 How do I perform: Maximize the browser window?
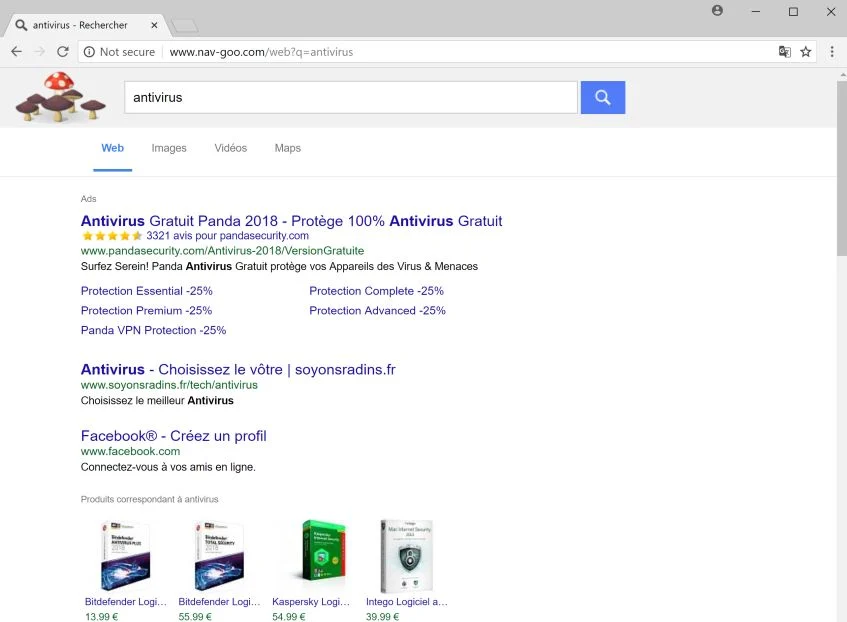(x=793, y=11)
